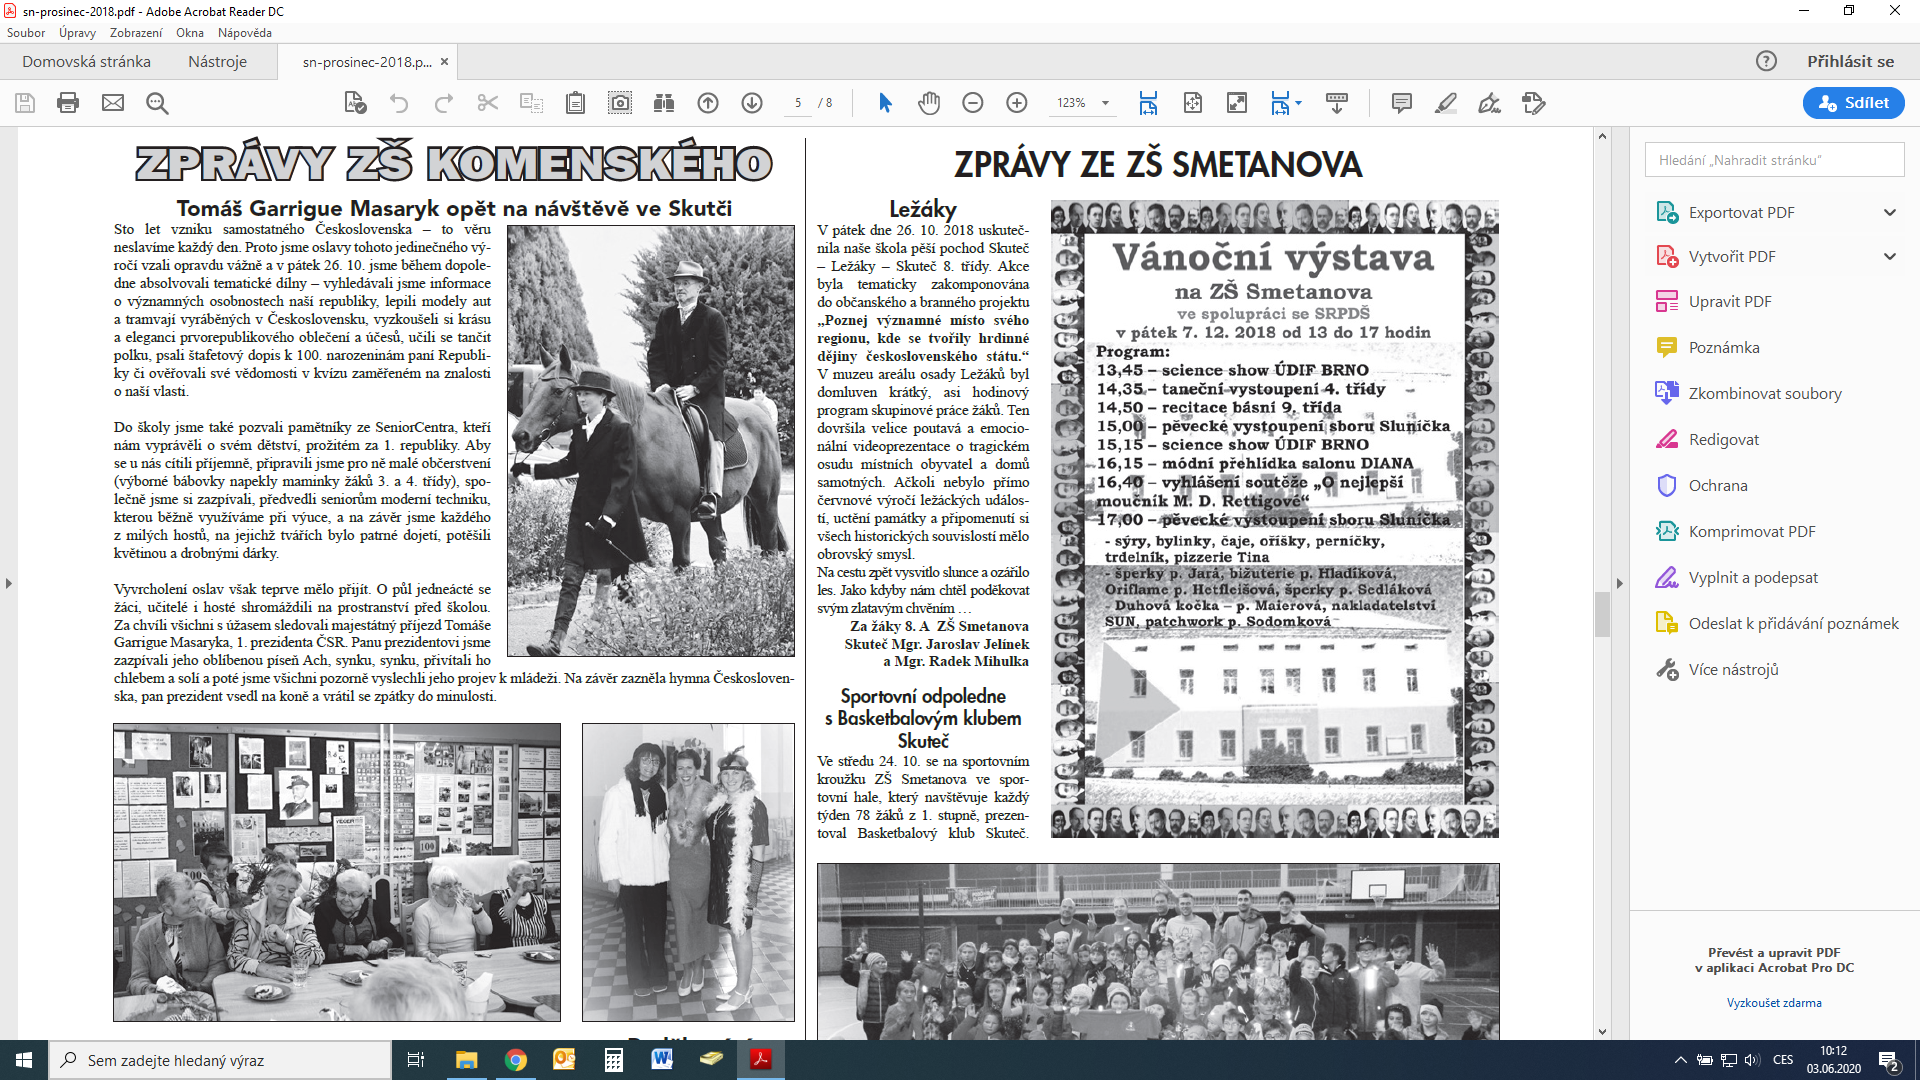Switch to full screen mode icon

(1237, 103)
